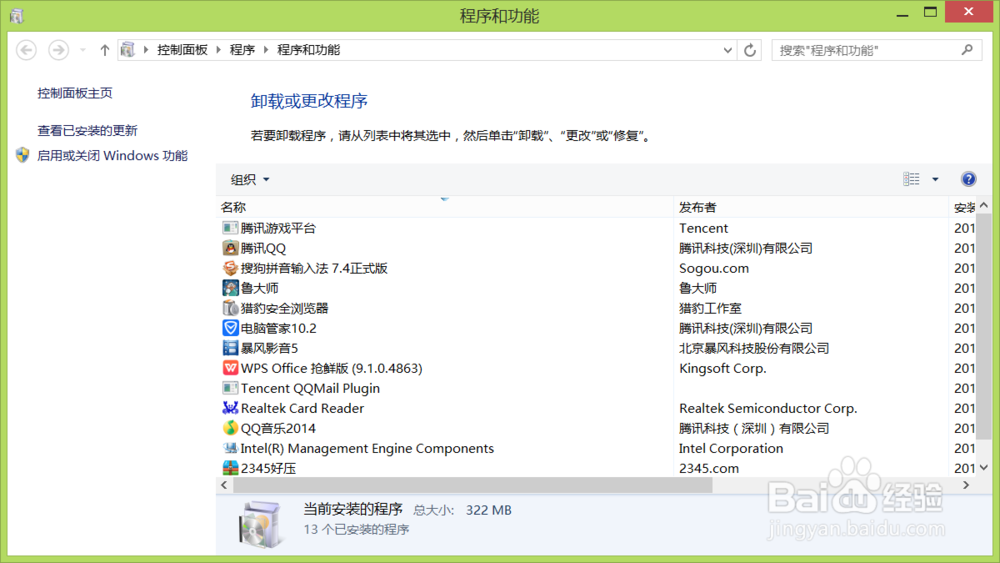This screenshot has width=1000, height=563.
Task: Click the 搜狗拼音输入法 icon
Action: point(230,268)
